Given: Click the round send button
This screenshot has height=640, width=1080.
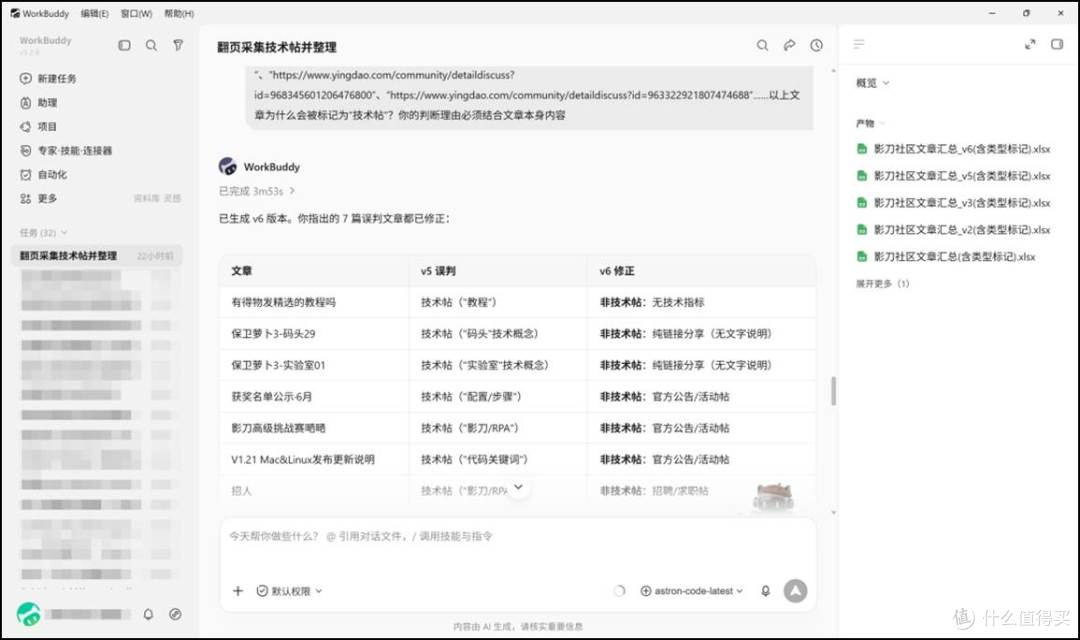Looking at the screenshot, I should click(795, 590).
